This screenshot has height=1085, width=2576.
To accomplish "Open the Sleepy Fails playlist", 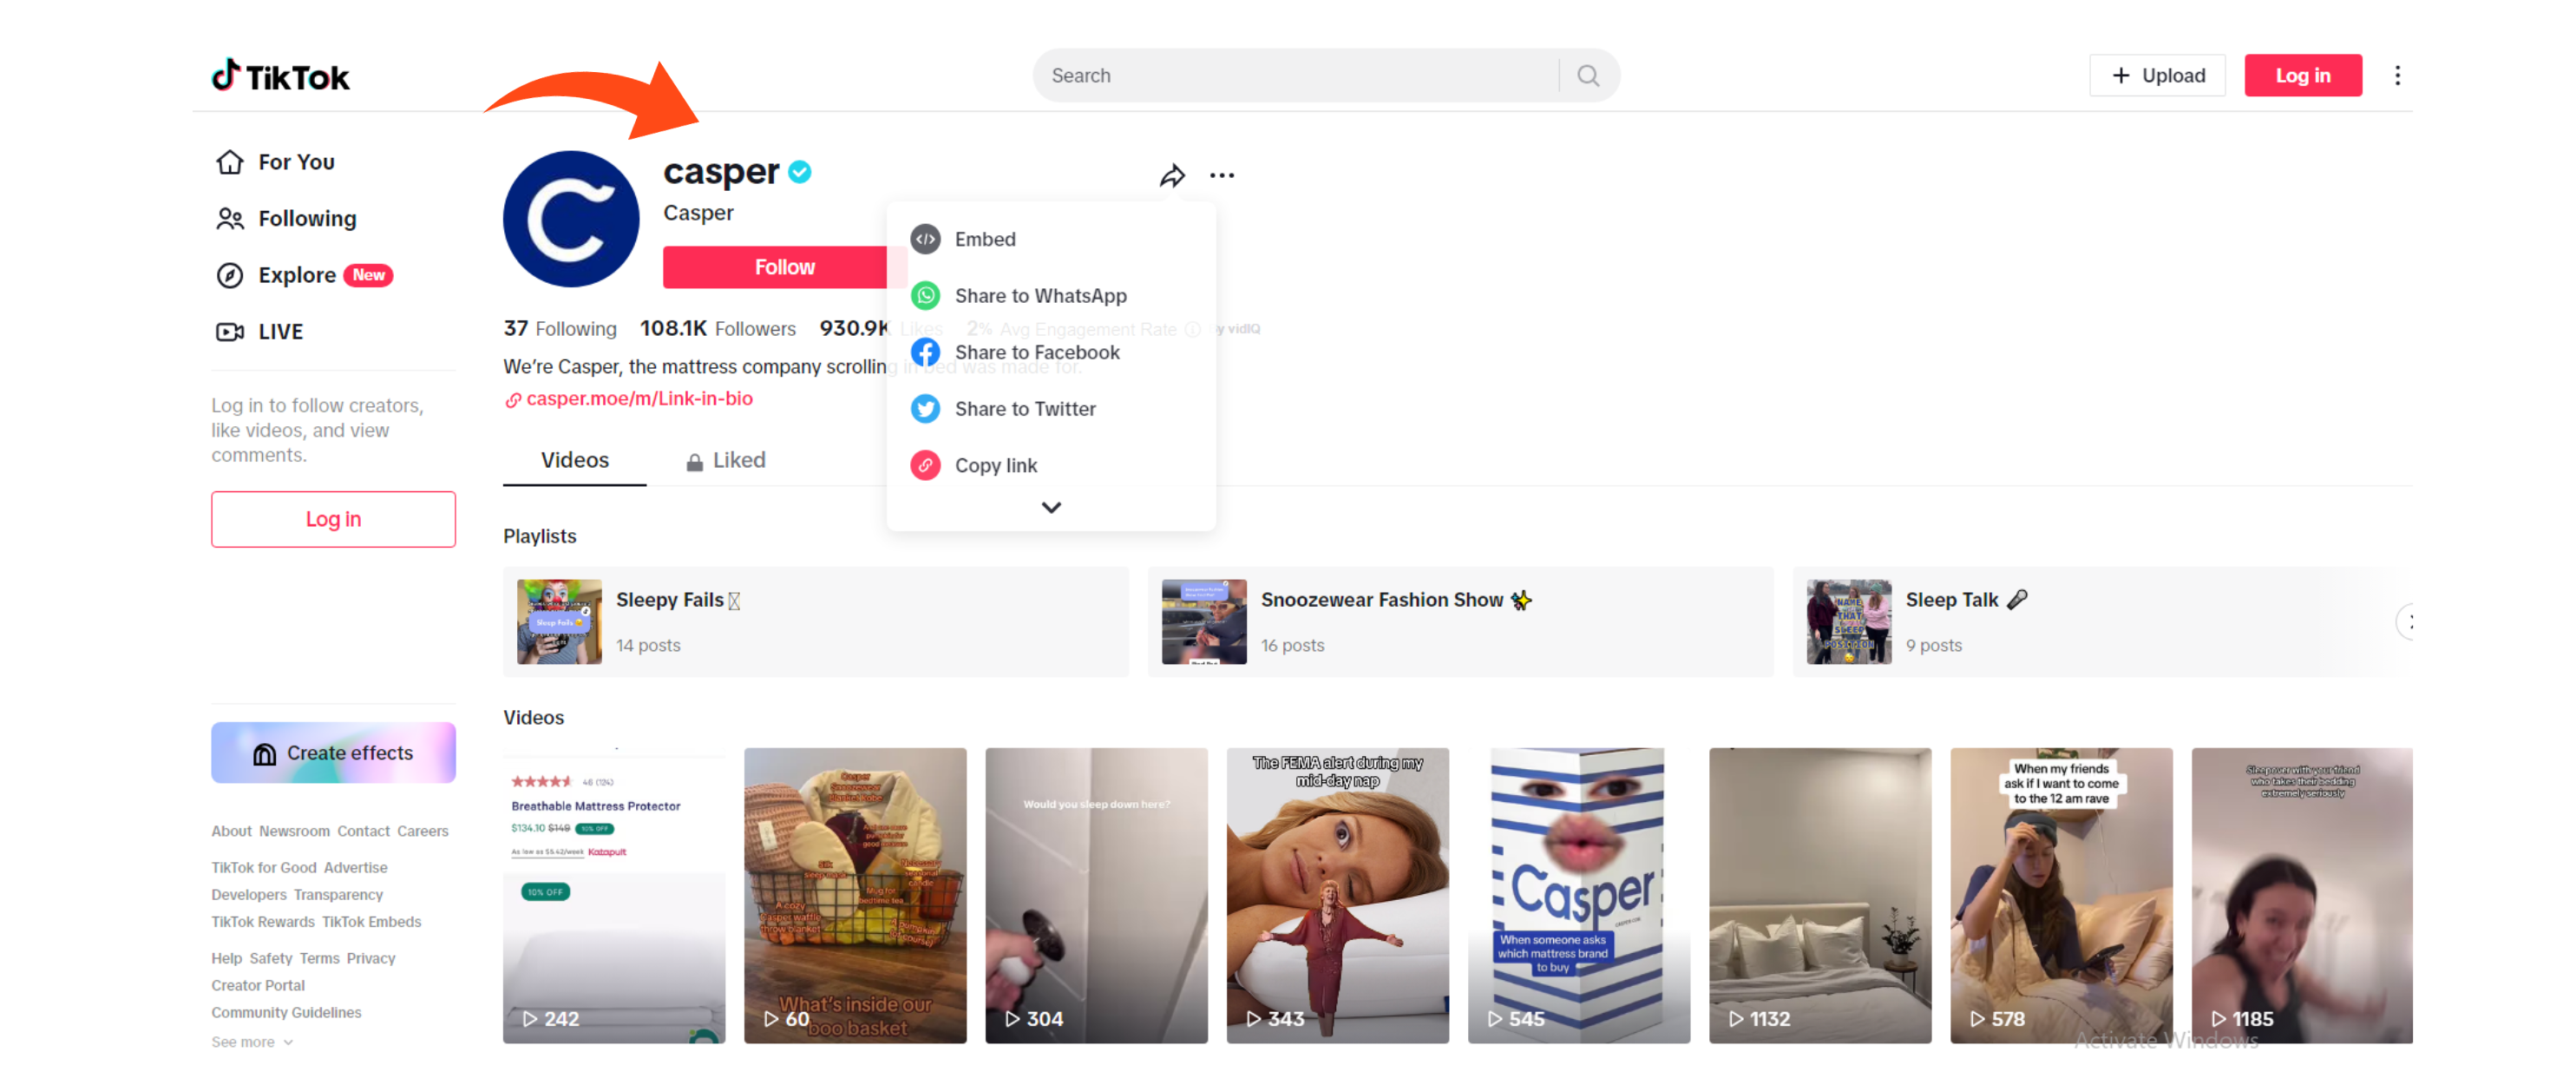I will (x=815, y=622).
